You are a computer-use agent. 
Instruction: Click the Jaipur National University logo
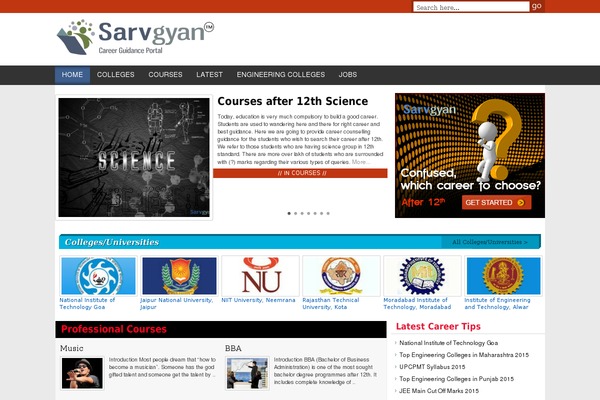point(179,276)
